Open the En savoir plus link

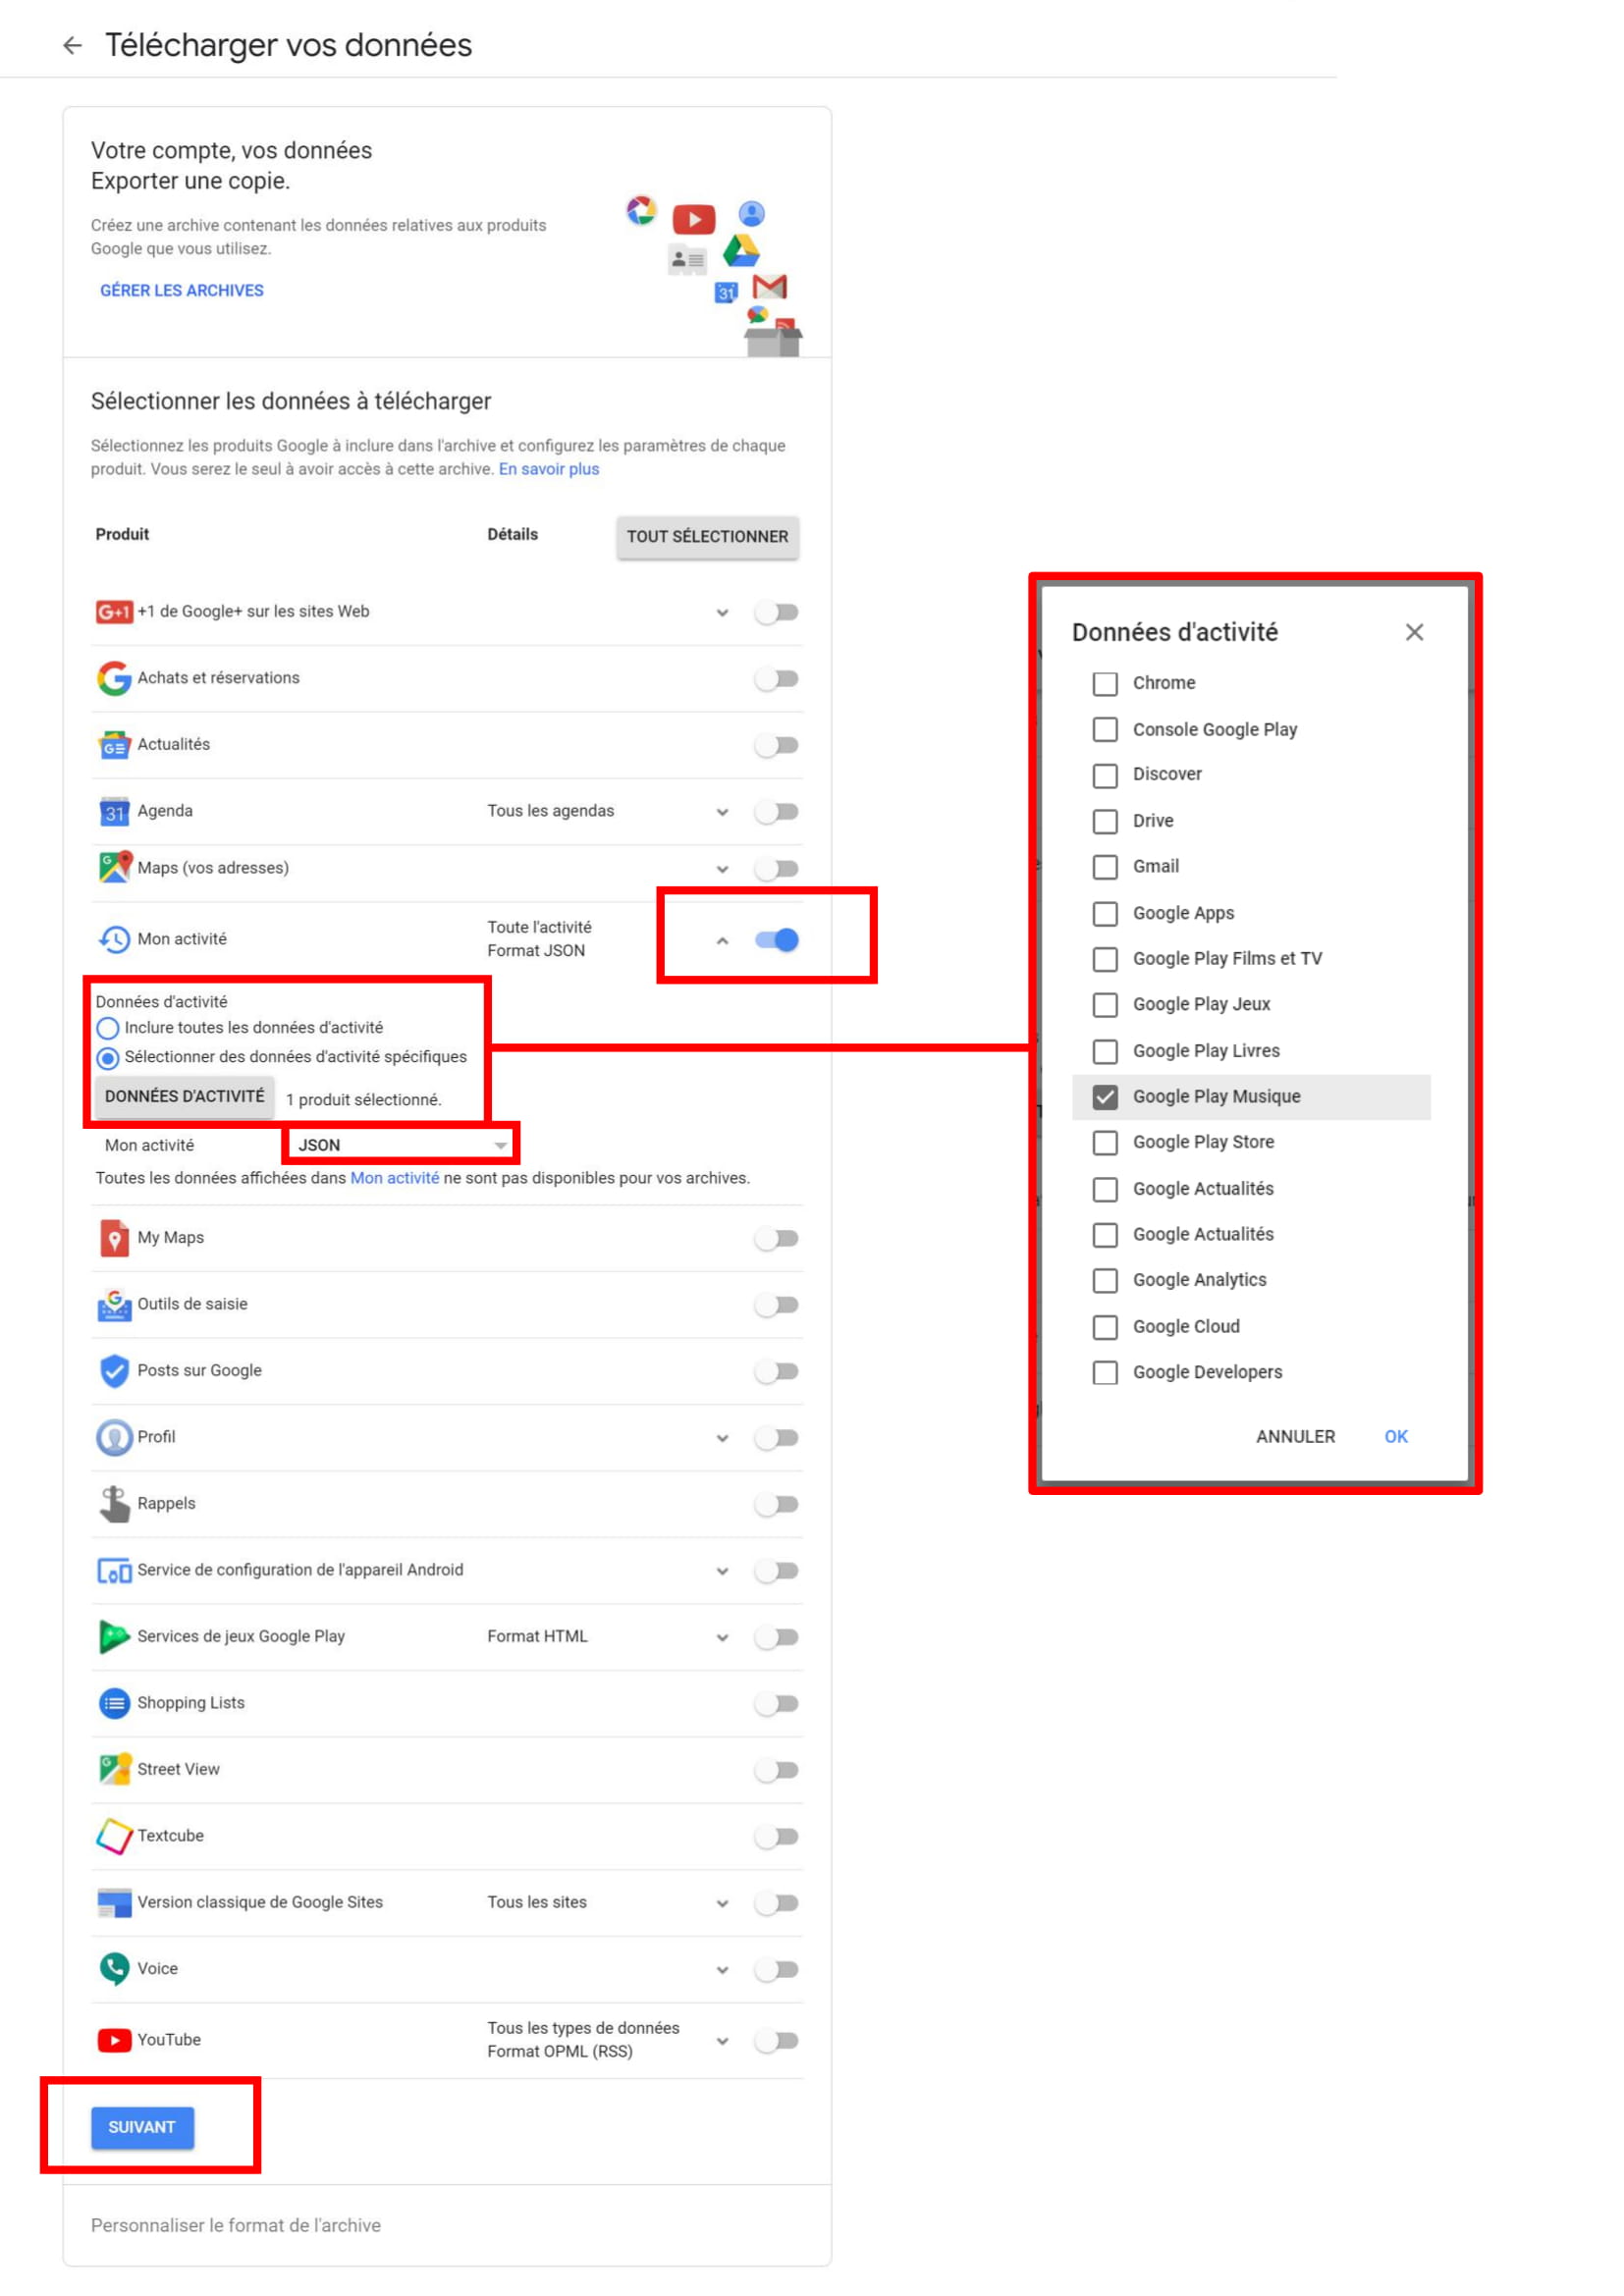click(549, 469)
